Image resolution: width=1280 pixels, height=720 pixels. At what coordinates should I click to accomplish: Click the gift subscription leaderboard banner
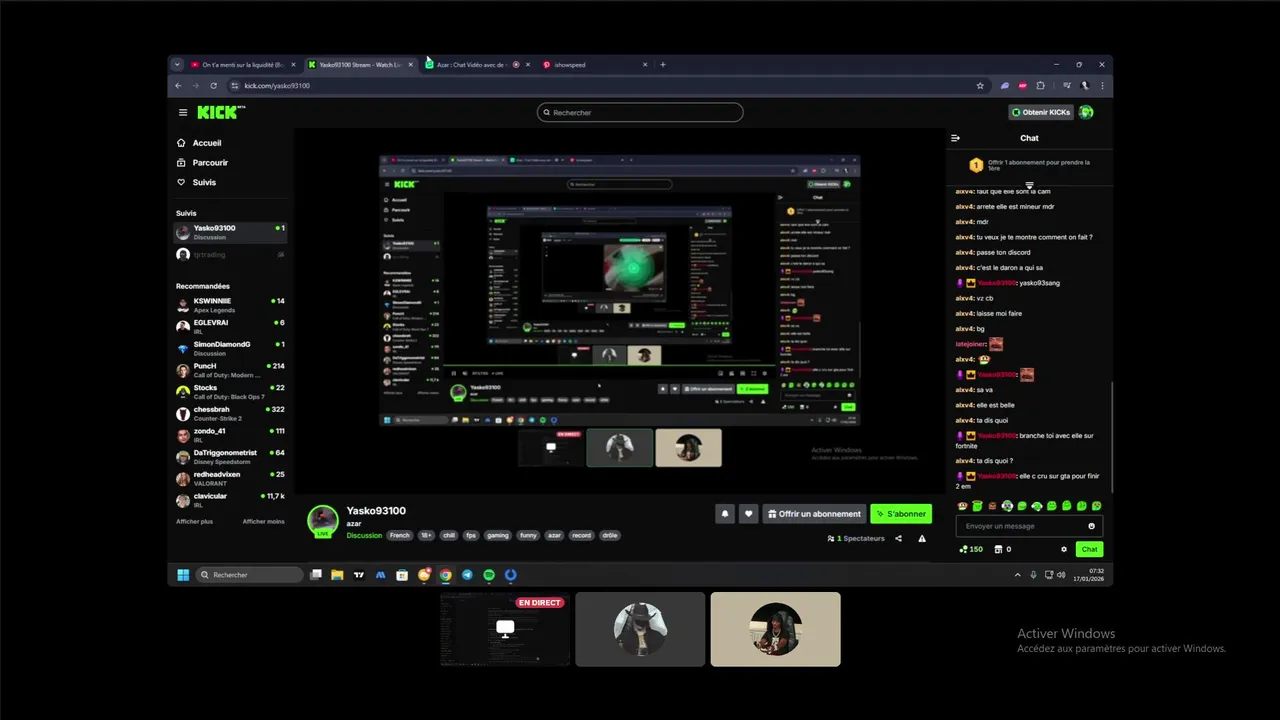pyautogui.click(x=1029, y=166)
